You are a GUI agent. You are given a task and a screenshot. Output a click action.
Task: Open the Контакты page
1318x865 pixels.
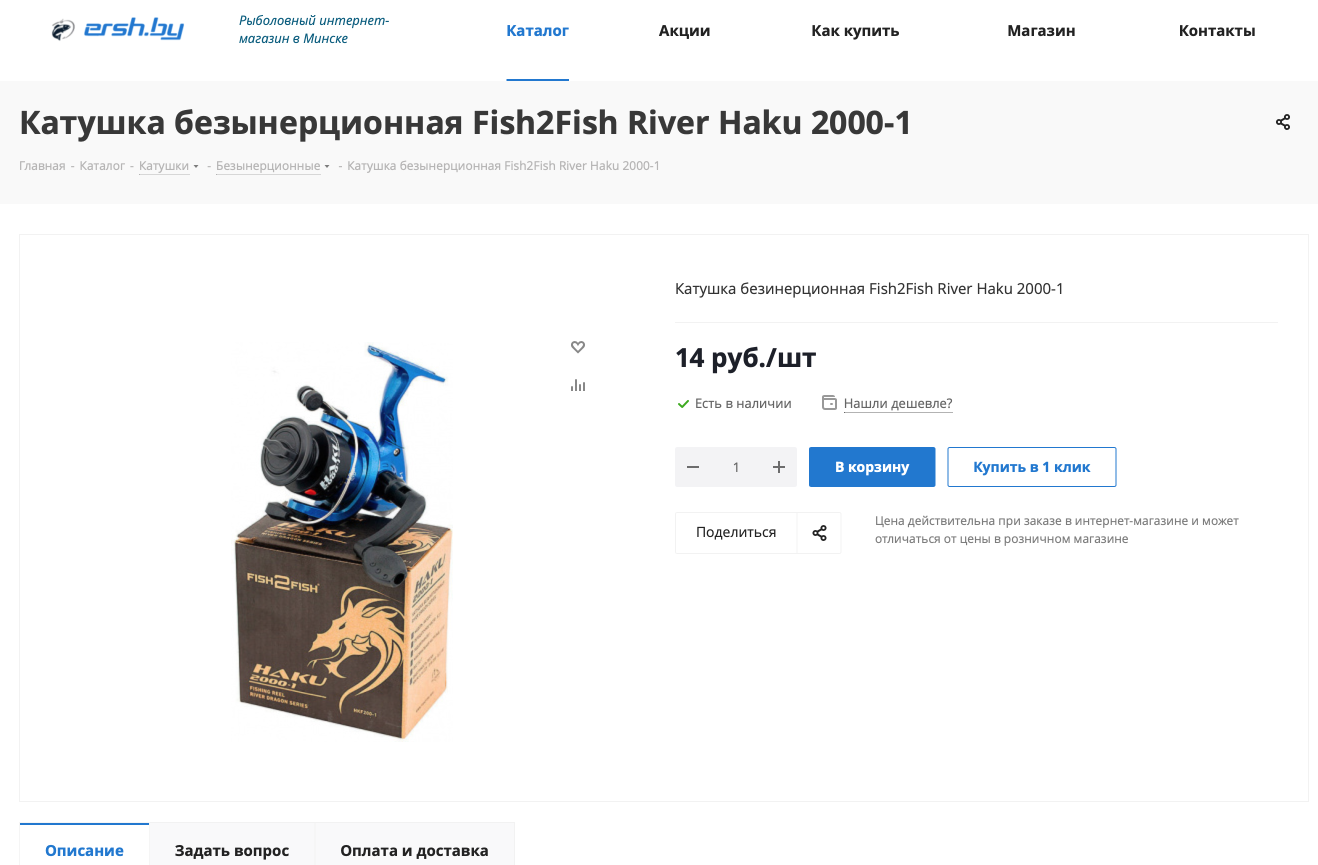(x=1217, y=31)
